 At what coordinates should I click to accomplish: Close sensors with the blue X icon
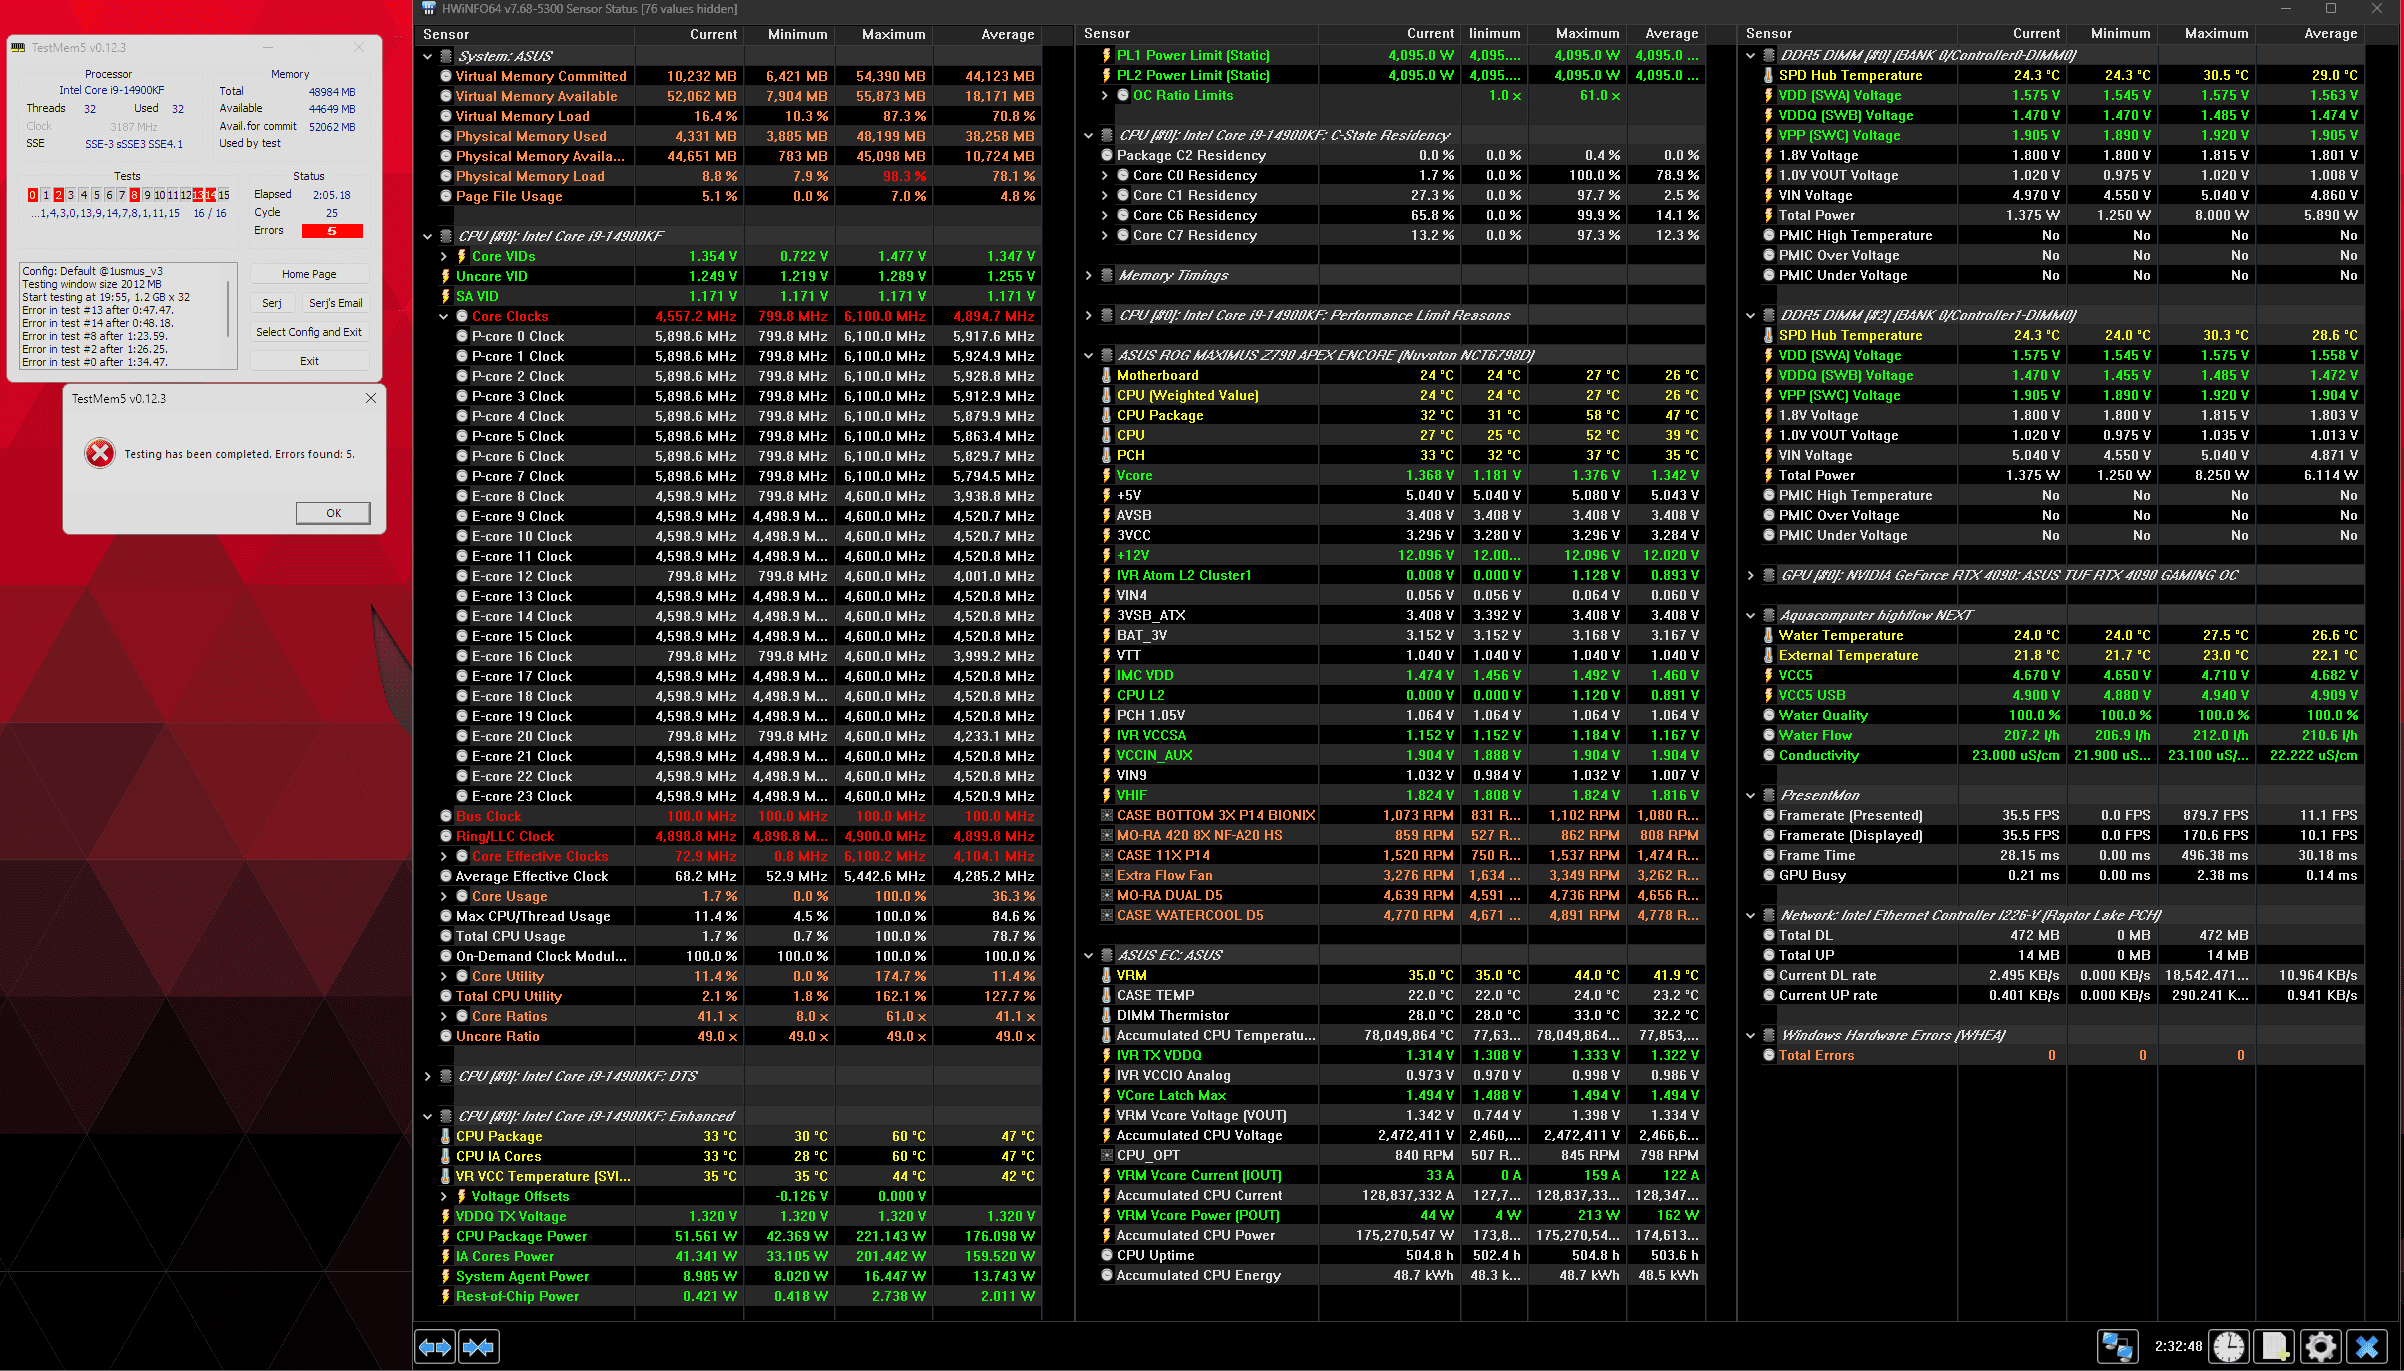pyautogui.click(x=2367, y=1346)
